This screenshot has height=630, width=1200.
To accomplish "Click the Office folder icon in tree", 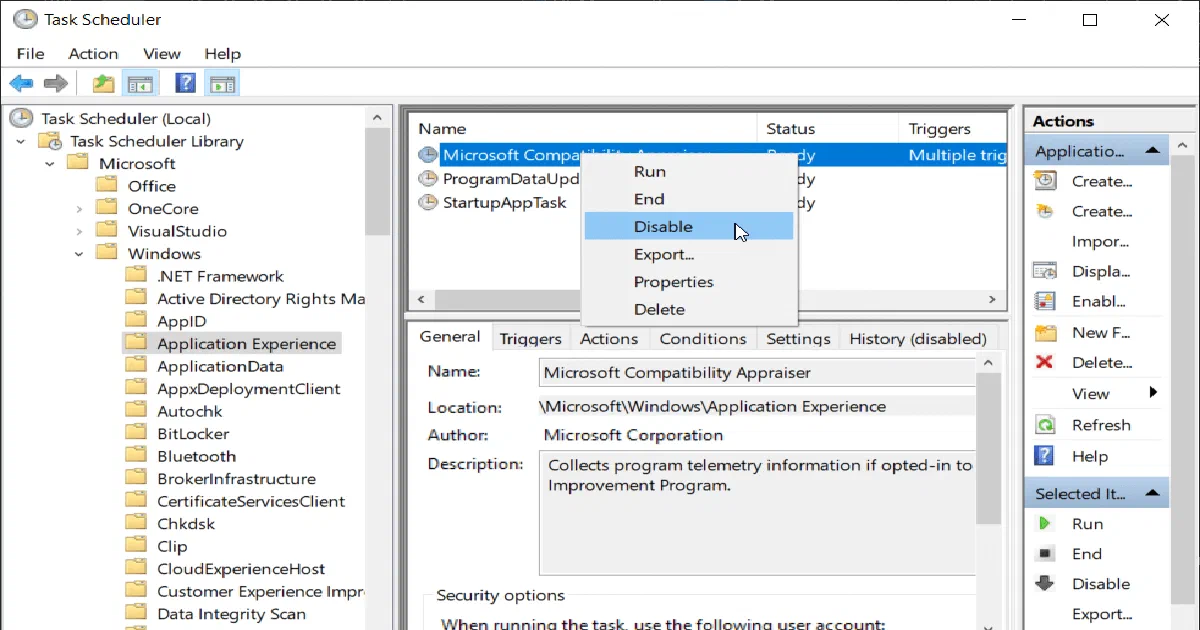I will [x=108, y=186].
